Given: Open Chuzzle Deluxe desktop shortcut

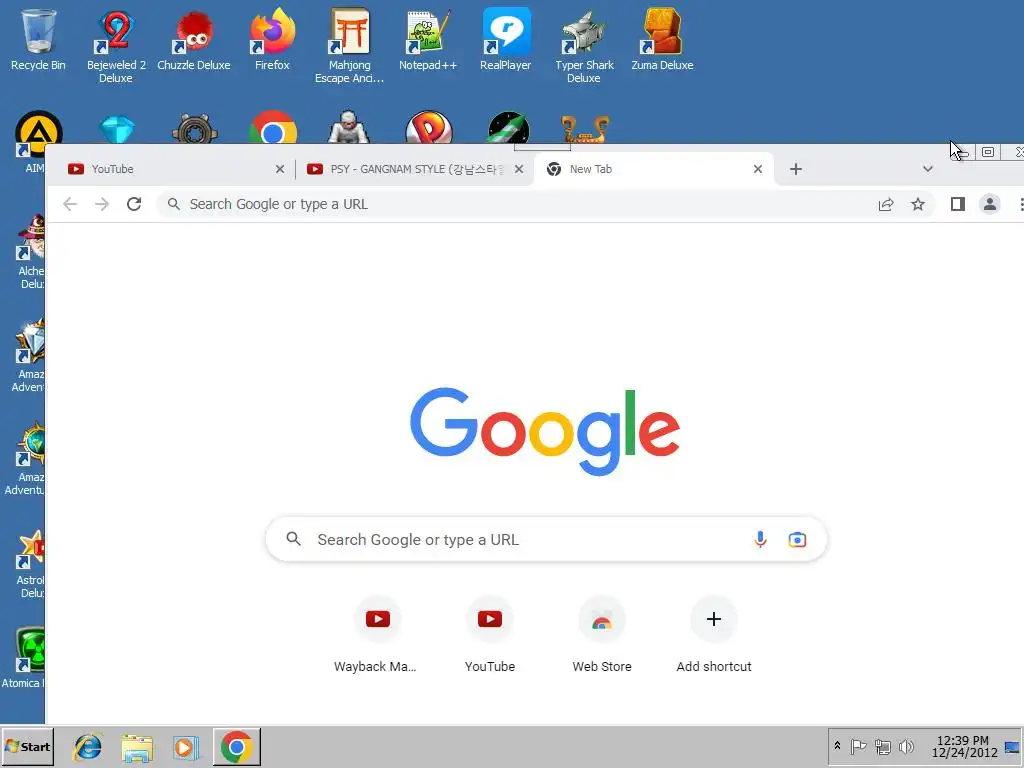Looking at the screenshot, I should point(193,39).
